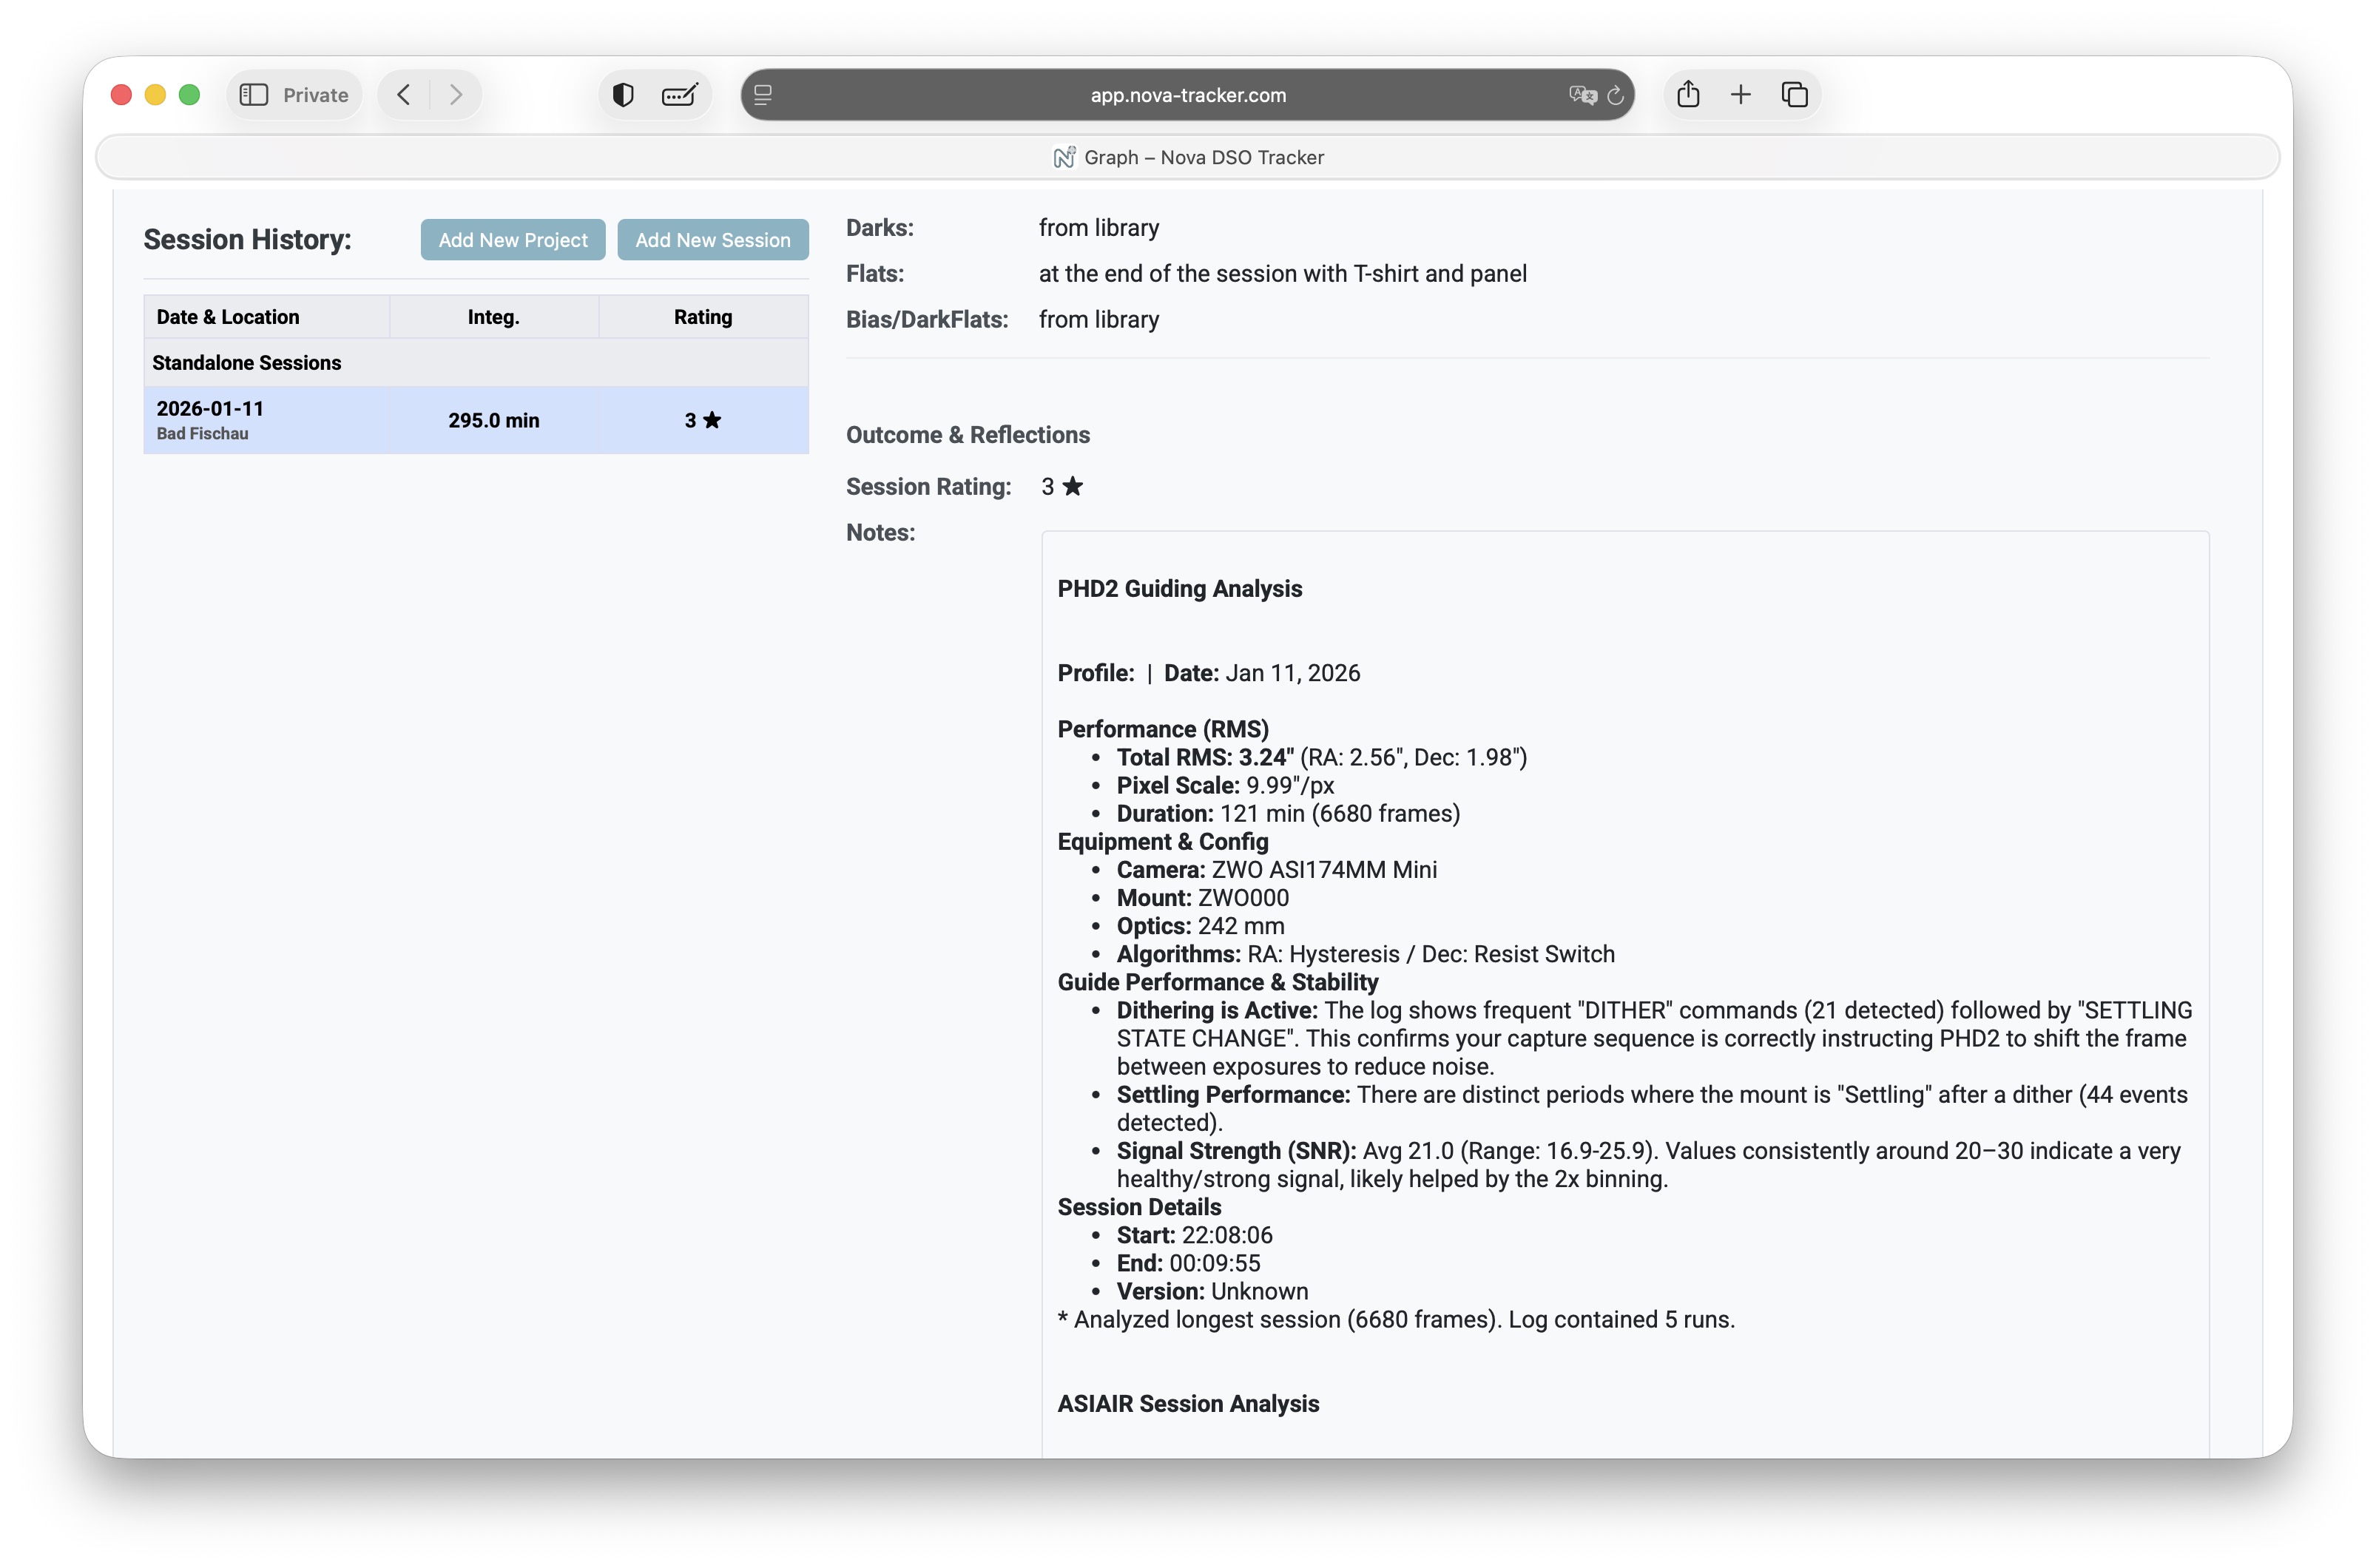Click Add New Session button
Screen dimensions: 2376x1568
pyautogui.click(x=712, y=240)
